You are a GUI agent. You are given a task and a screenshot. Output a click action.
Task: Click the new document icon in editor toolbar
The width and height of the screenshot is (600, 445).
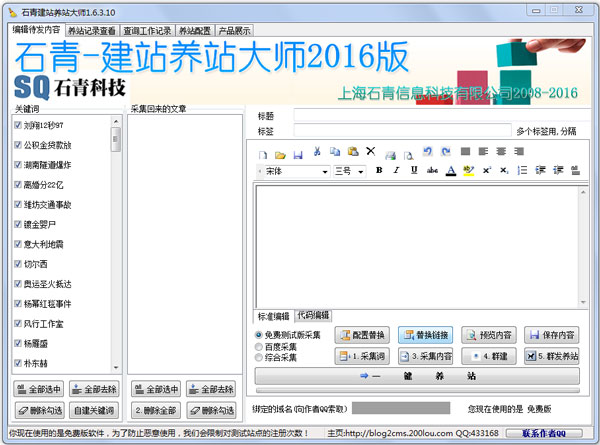[262, 155]
